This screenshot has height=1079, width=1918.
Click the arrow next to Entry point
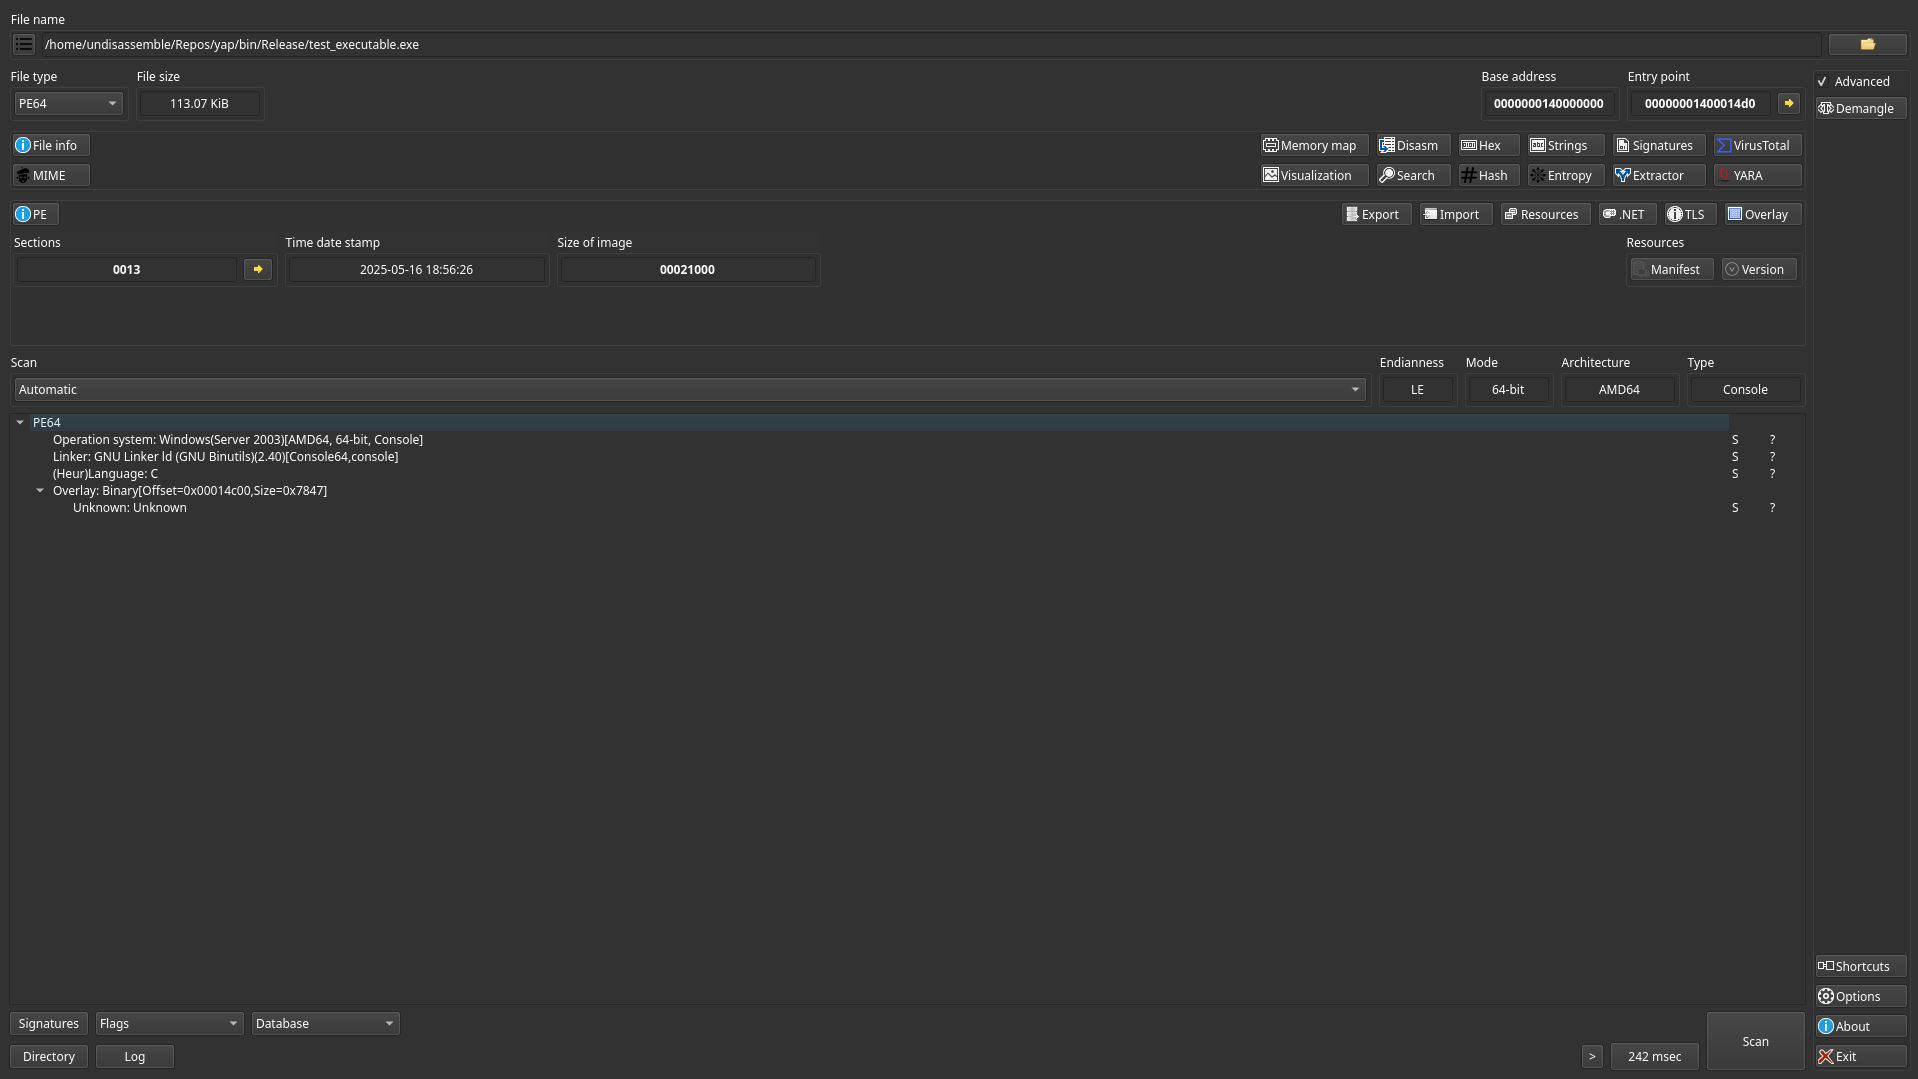pyautogui.click(x=1788, y=103)
